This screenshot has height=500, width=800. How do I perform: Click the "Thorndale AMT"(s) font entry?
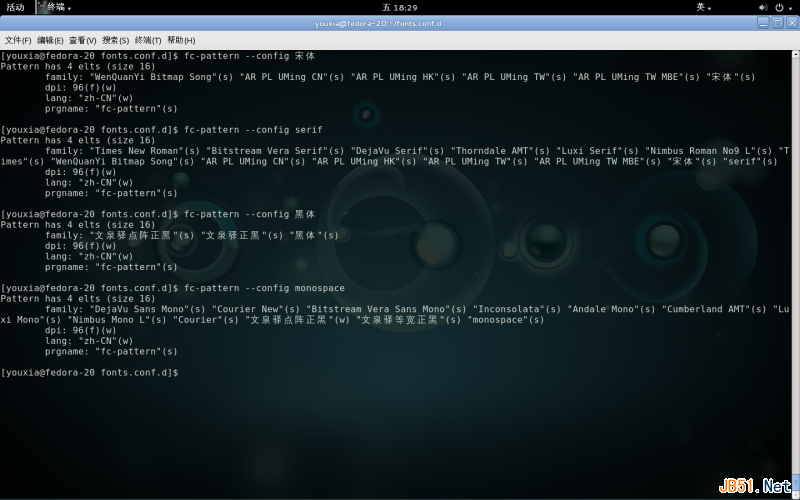click(x=500, y=151)
